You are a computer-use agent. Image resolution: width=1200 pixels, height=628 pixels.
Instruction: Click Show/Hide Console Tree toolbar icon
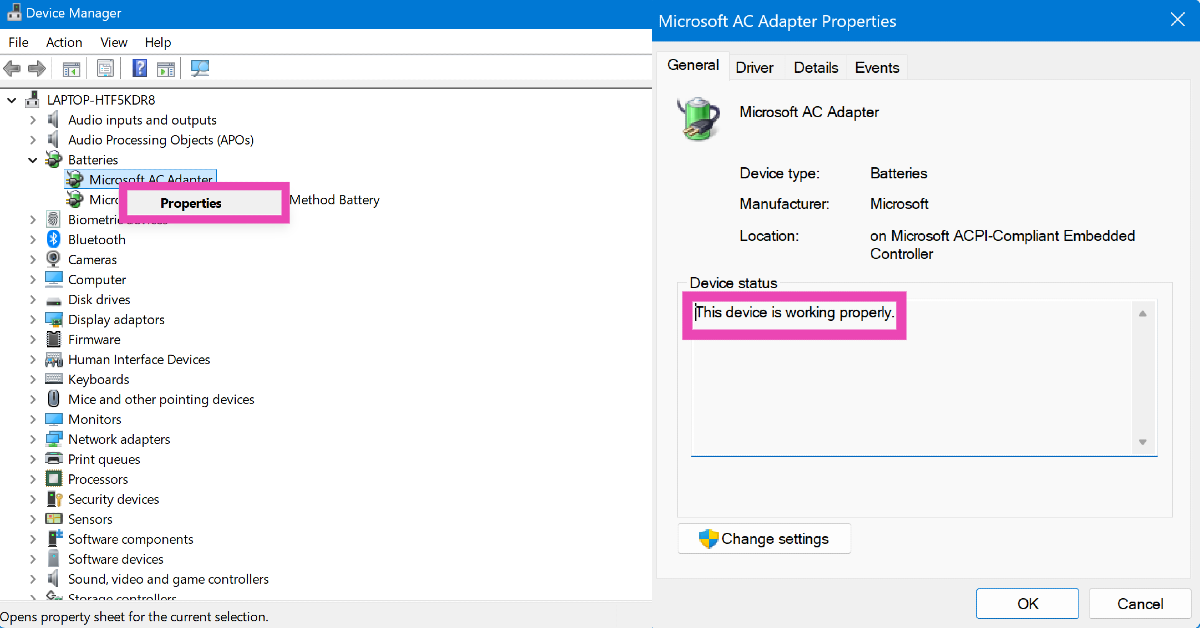coord(71,69)
